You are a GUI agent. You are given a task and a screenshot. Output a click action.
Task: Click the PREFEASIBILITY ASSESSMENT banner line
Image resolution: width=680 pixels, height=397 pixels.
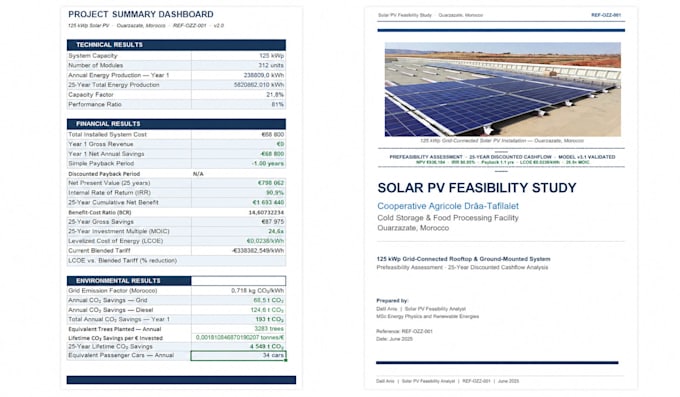502,157
